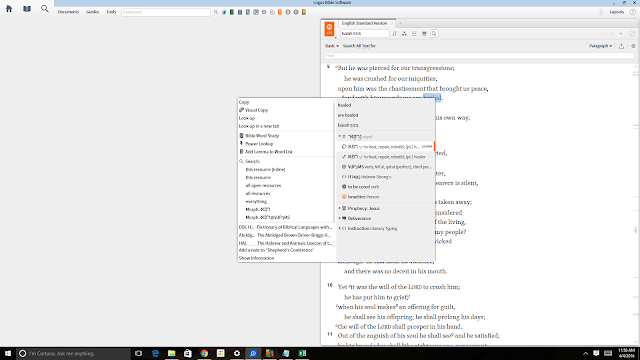
Task: Open Hebrew and Aramaic Lexicon entry
Action: pyautogui.click(x=286, y=243)
